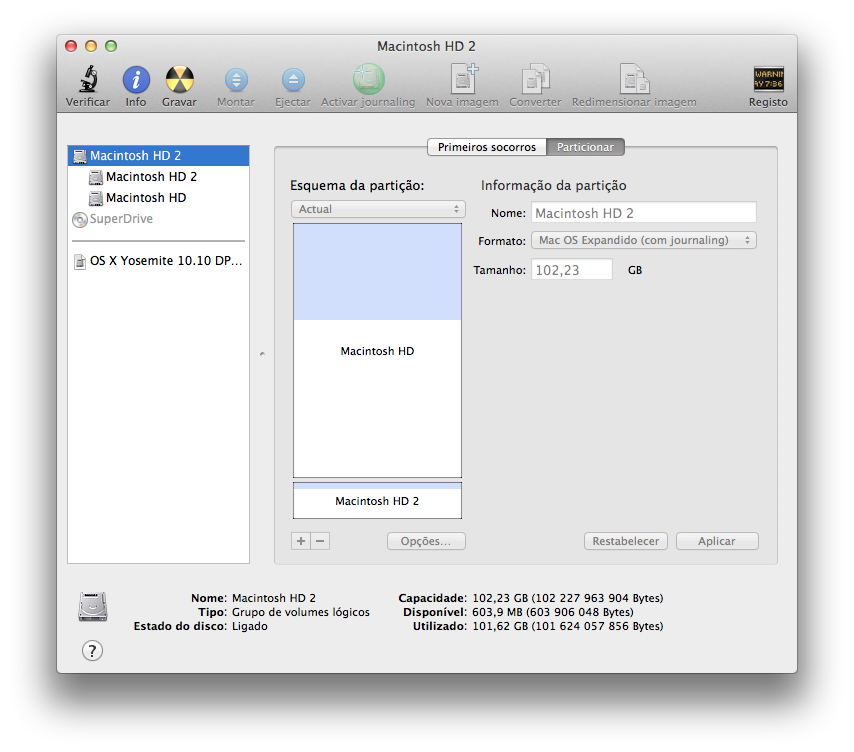The height and width of the screenshot is (752, 854).
Task: Click the Tipo value Grupo de volumes lógicos
Action: [x=301, y=612]
